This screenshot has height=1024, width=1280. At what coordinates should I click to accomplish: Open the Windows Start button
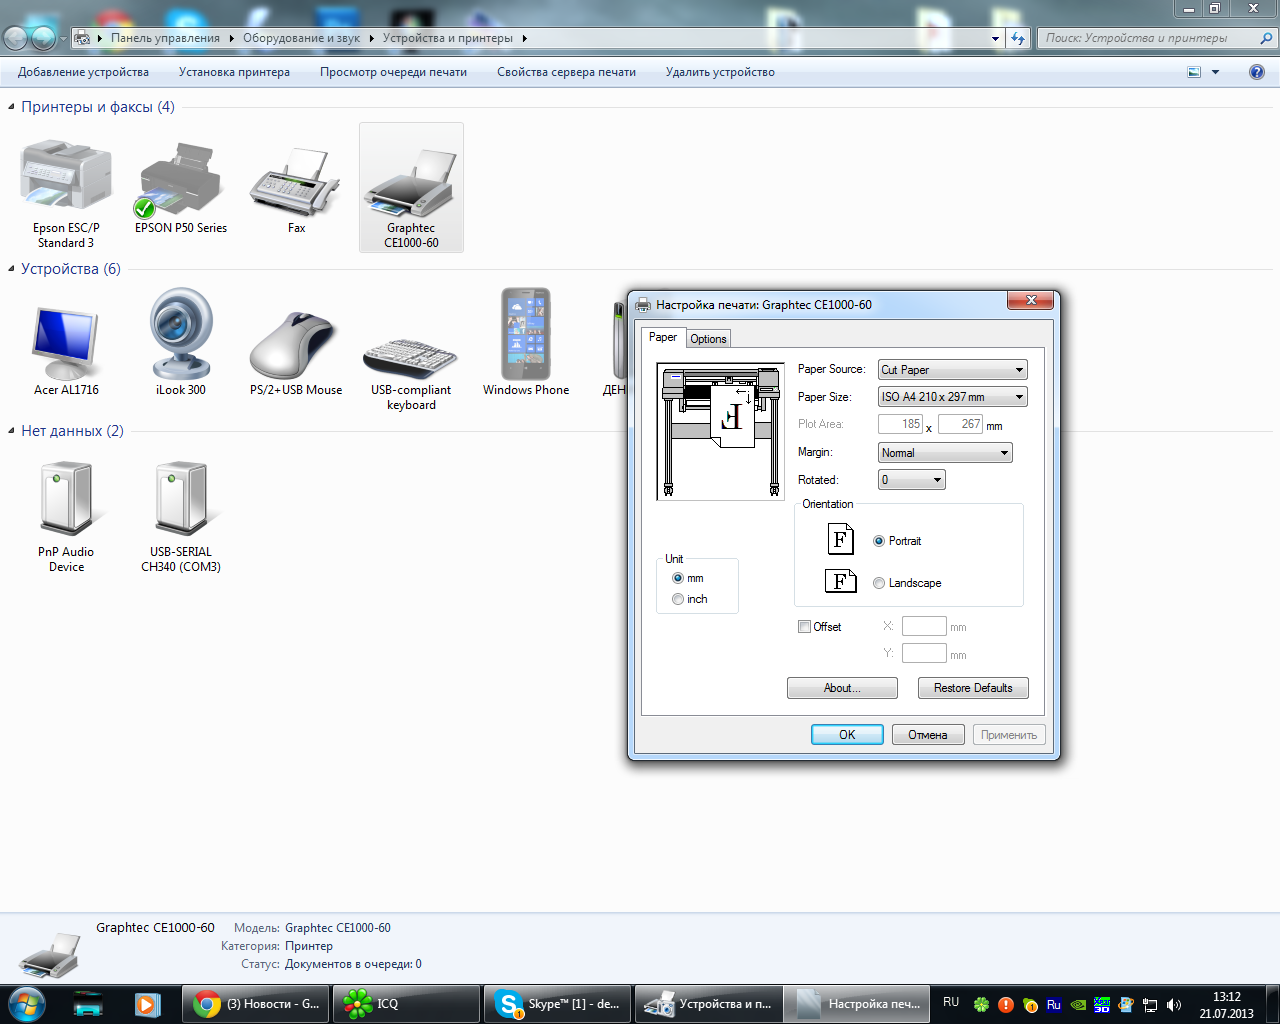point(26,1004)
